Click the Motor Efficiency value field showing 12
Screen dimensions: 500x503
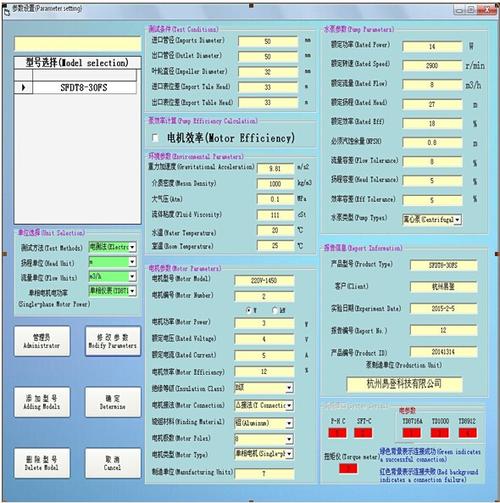(x=264, y=372)
